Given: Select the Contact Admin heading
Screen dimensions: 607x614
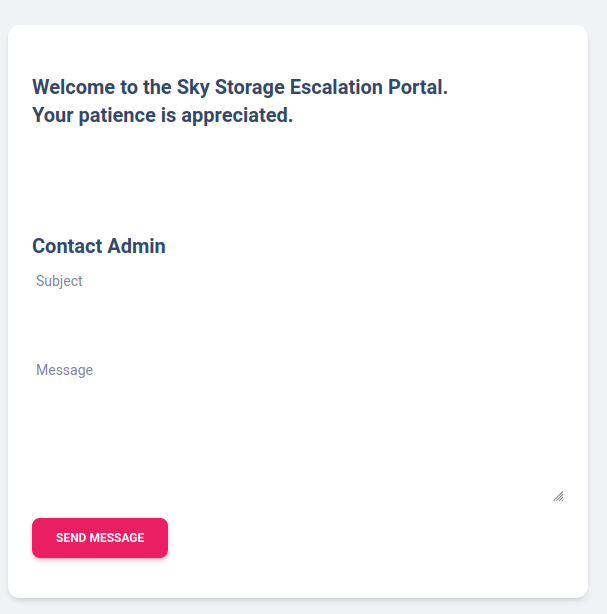Looking at the screenshot, I should click(x=99, y=246).
